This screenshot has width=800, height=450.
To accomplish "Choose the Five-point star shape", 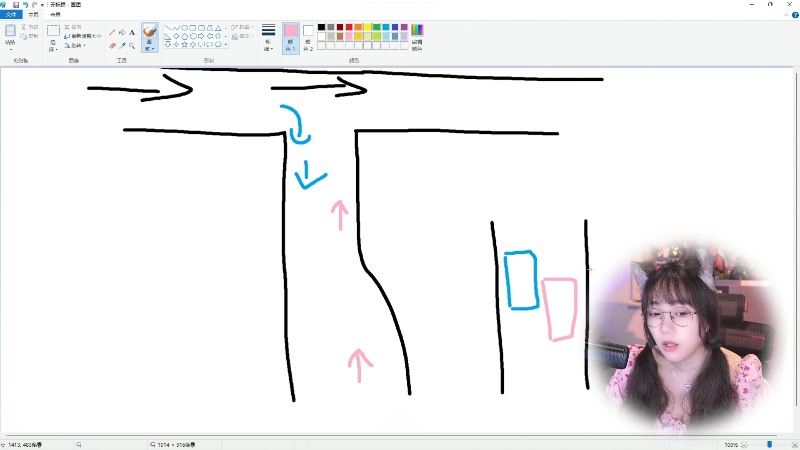I will (184, 45).
